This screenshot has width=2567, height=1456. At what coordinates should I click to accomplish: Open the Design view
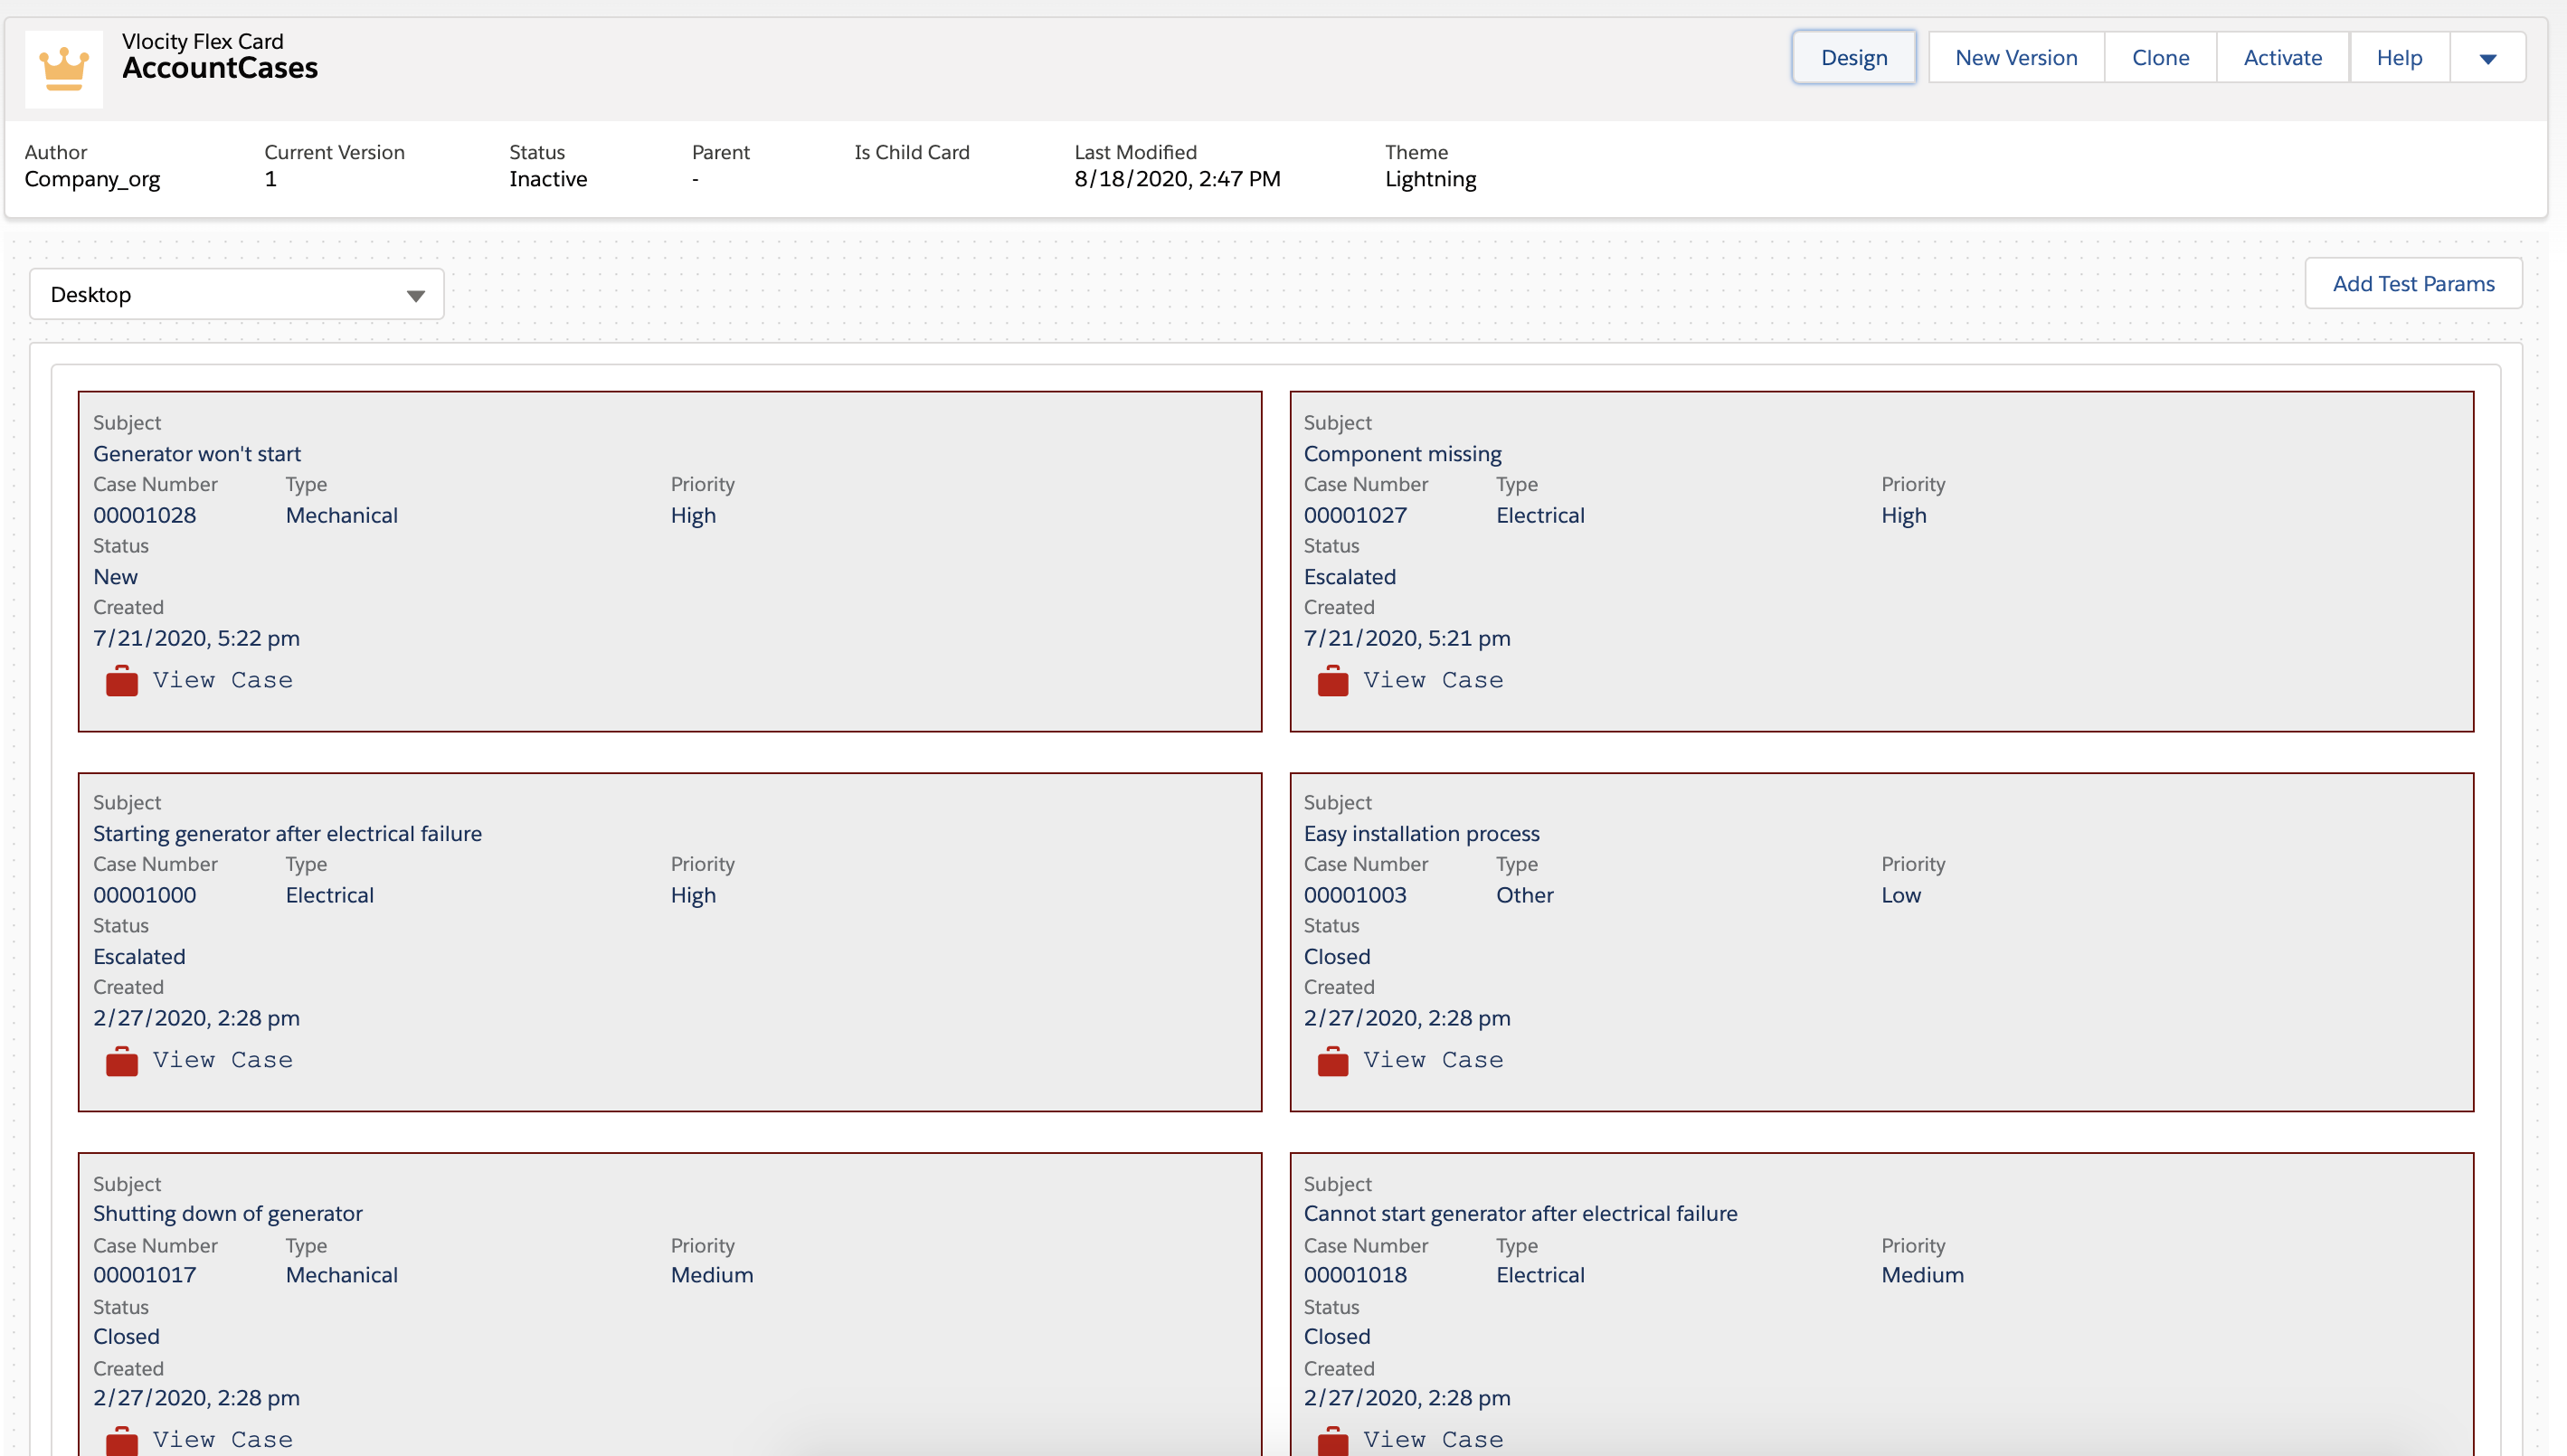pyautogui.click(x=1854, y=58)
